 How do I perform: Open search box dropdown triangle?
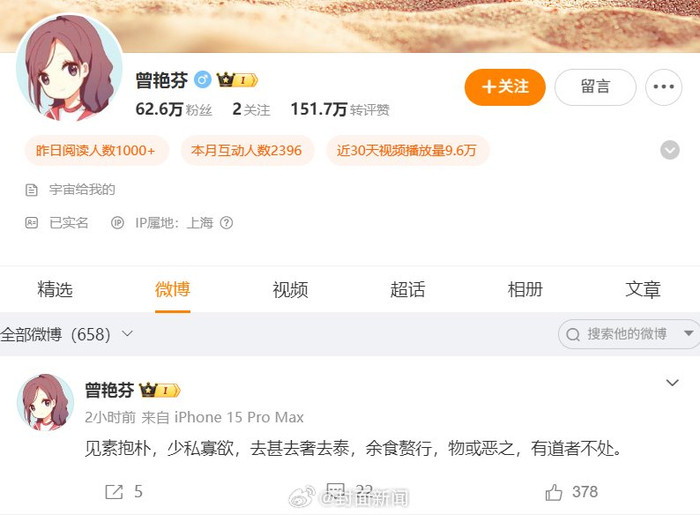tap(688, 333)
